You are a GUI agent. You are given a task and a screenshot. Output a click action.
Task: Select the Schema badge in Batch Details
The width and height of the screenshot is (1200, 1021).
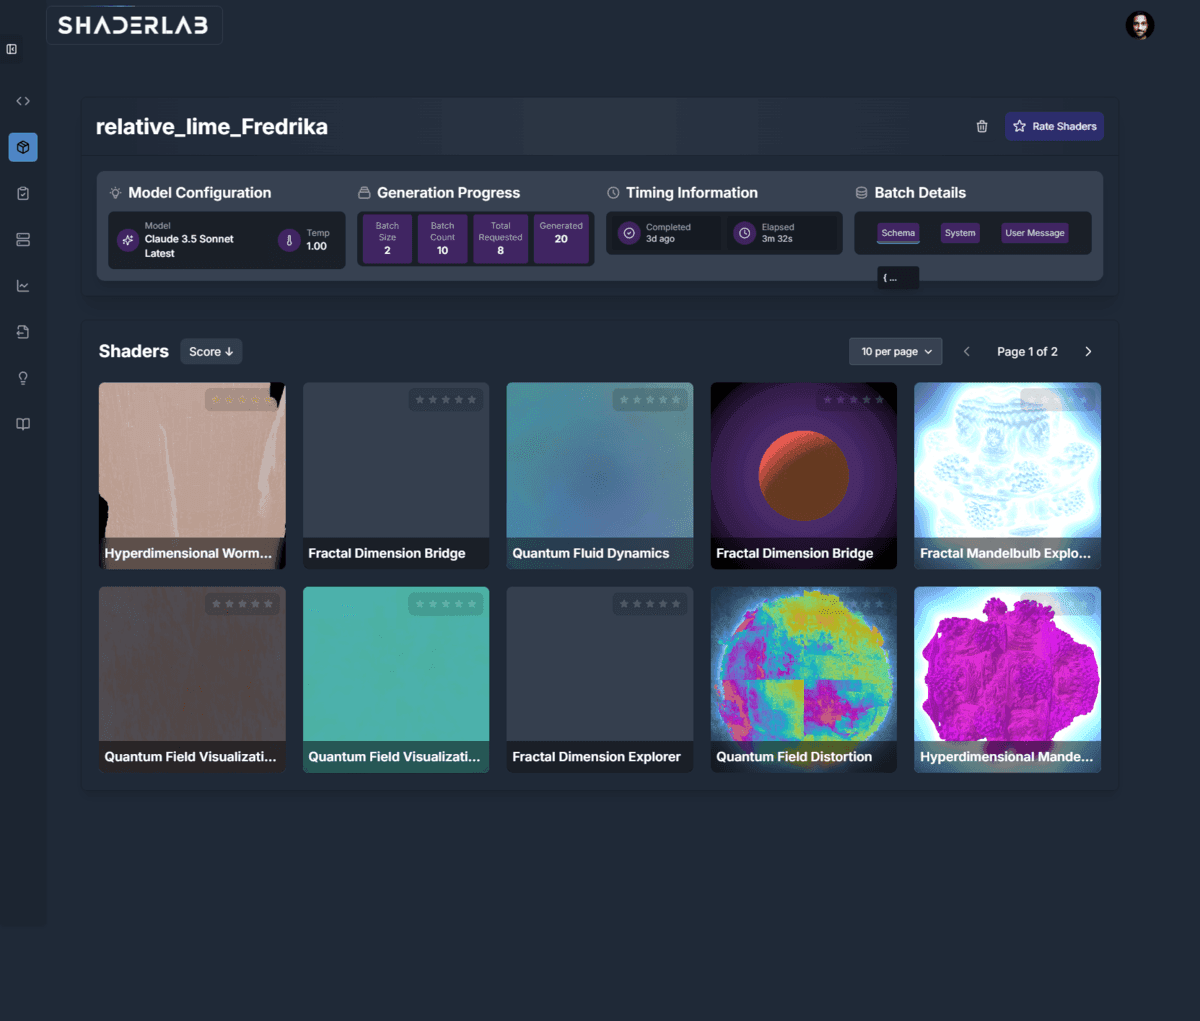click(898, 233)
